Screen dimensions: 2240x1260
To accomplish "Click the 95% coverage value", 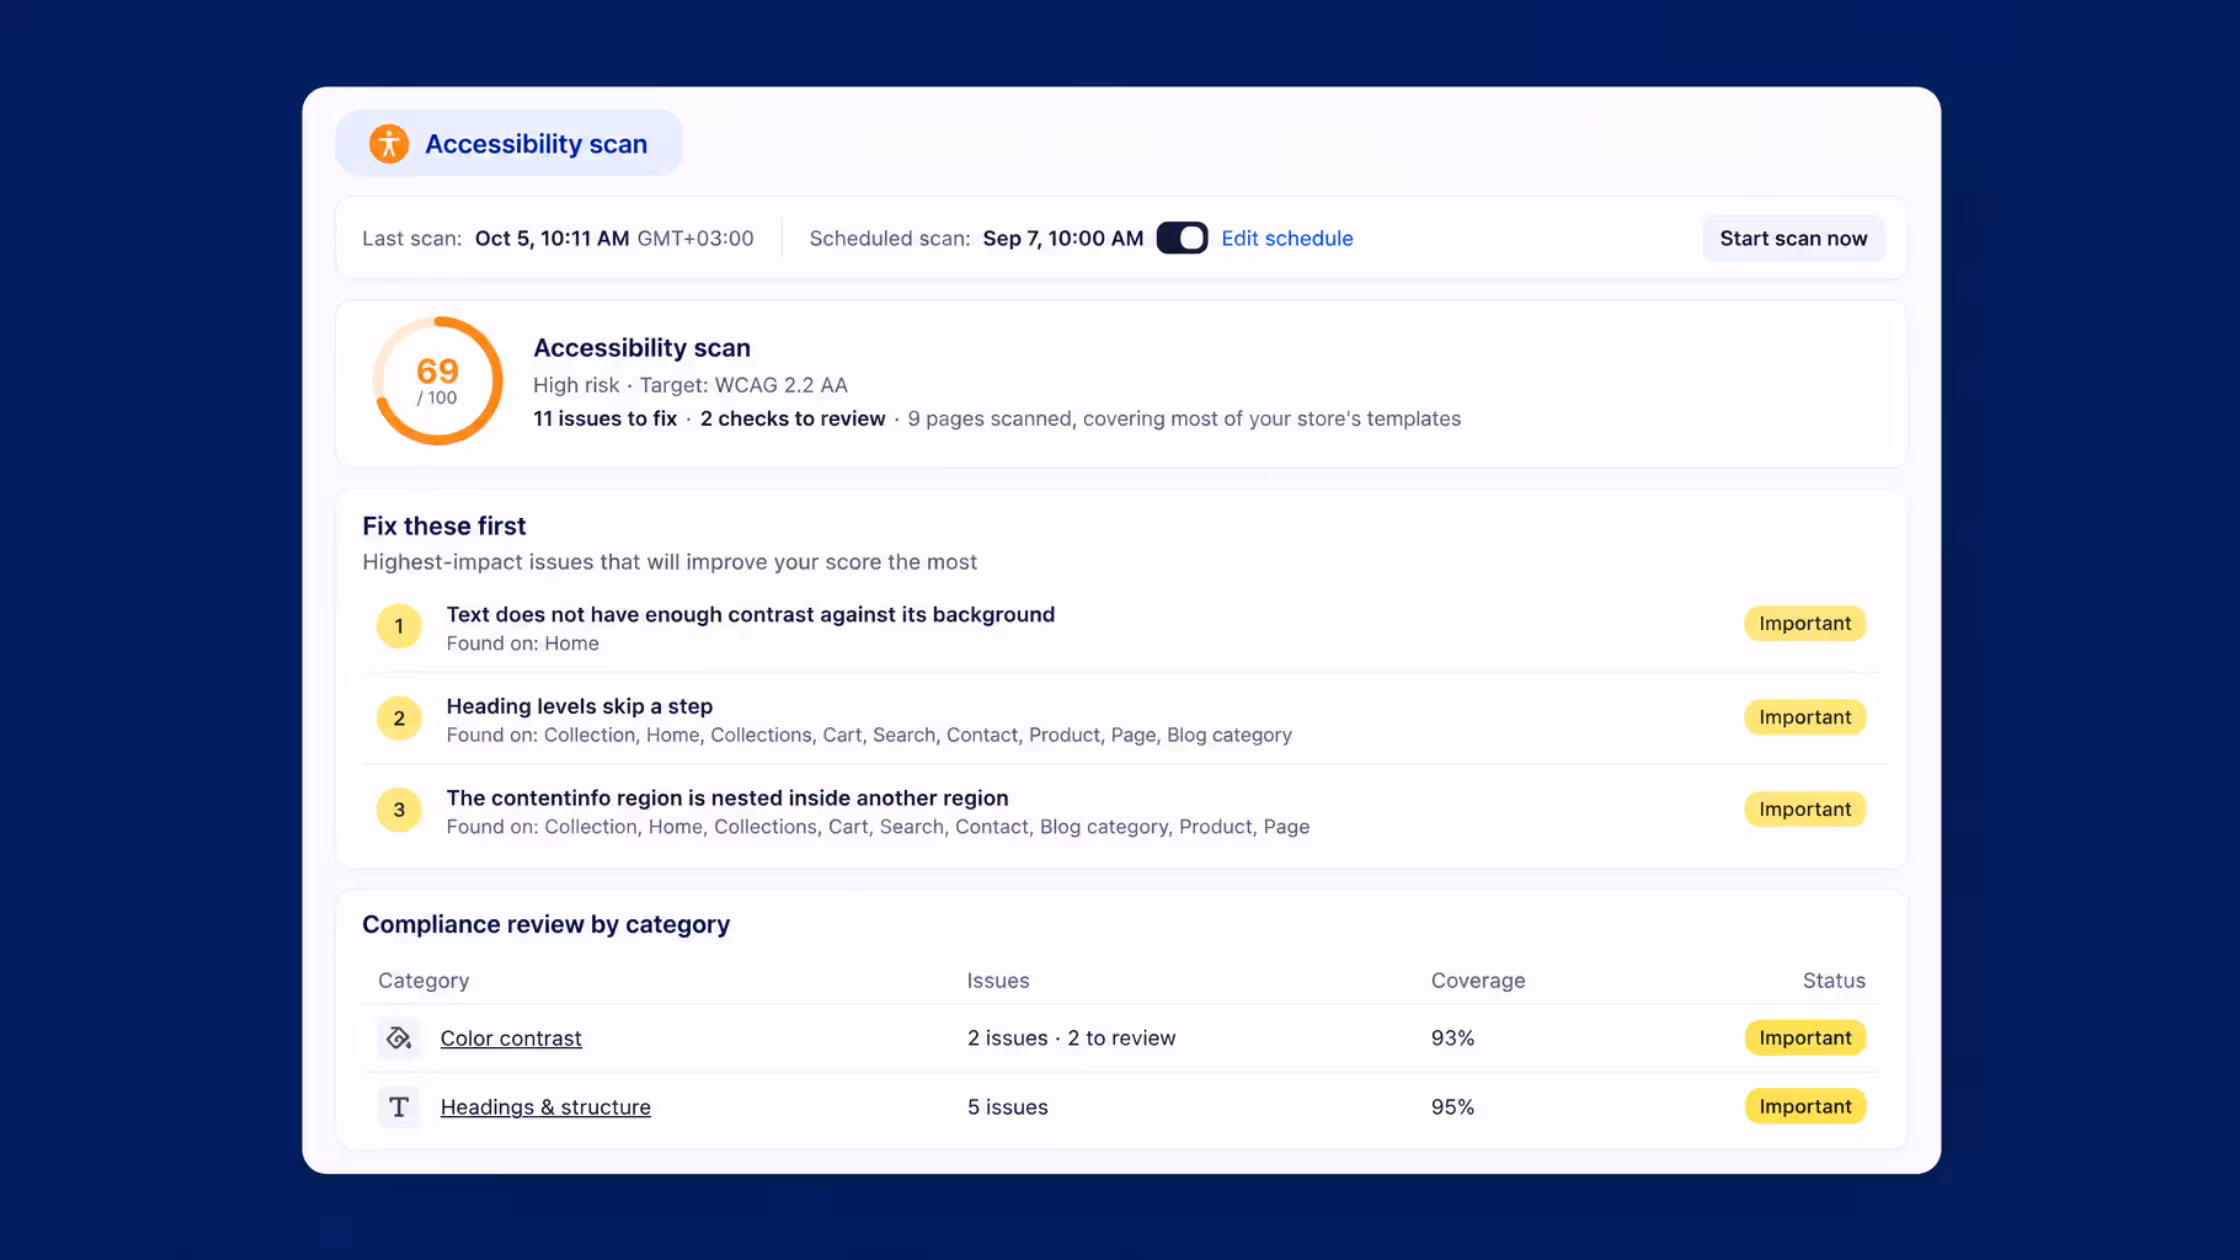I will coord(1452,1107).
